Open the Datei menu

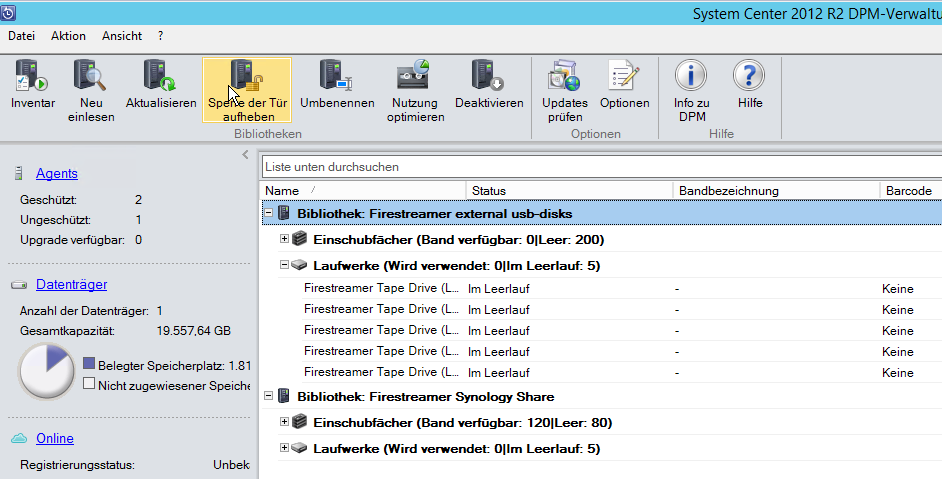tap(21, 35)
